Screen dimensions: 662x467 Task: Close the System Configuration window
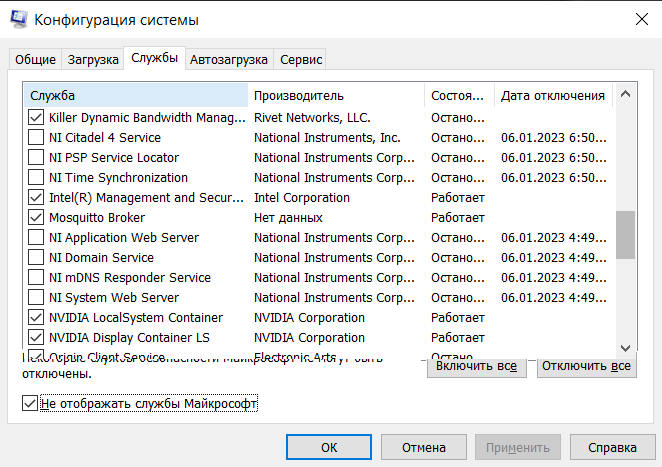coord(639,20)
